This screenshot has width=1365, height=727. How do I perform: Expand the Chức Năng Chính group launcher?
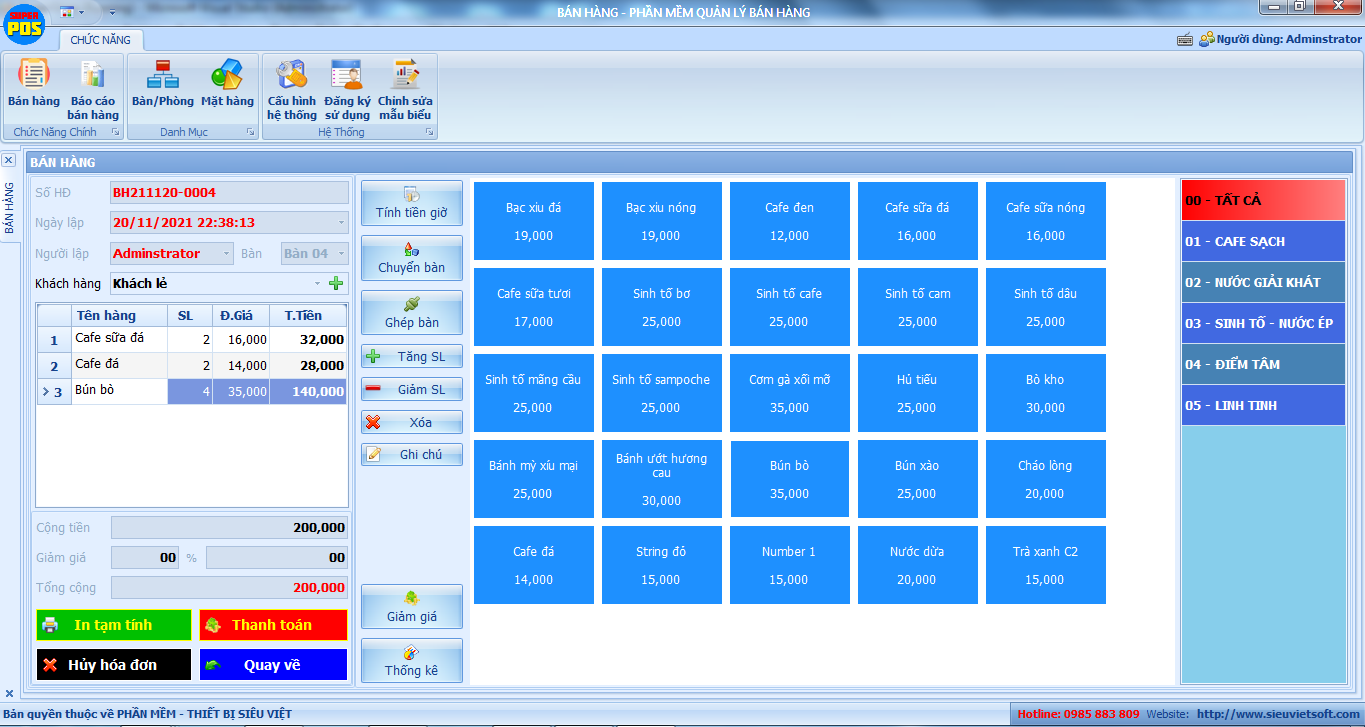(x=115, y=132)
